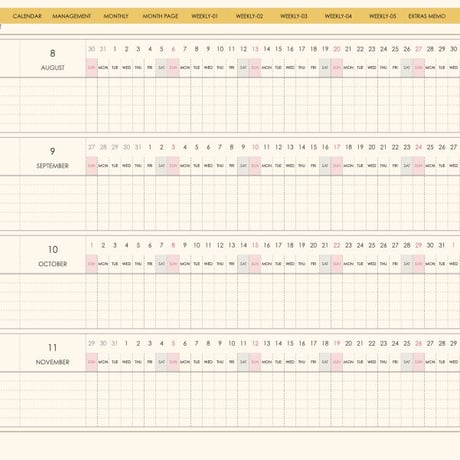Click first gray SAT cell in November
Viewport: 460px width, 460px height.
[161, 362]
